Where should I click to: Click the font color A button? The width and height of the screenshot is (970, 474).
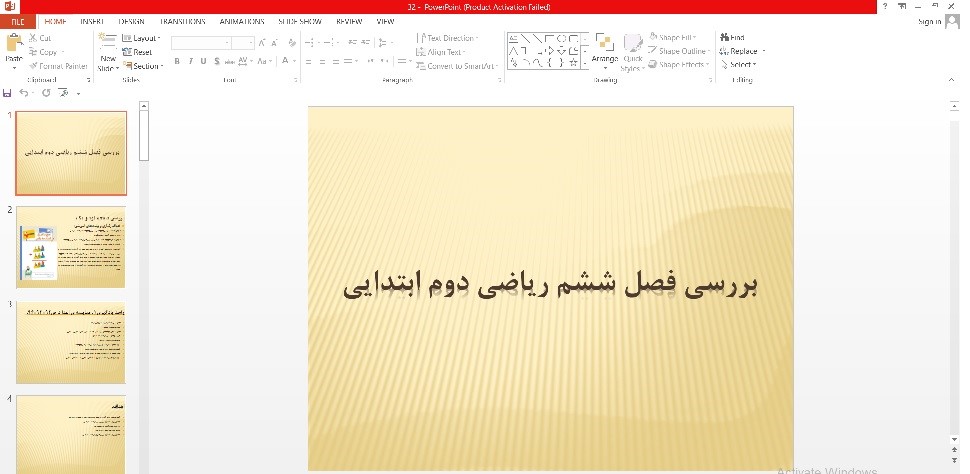(284, 62)
